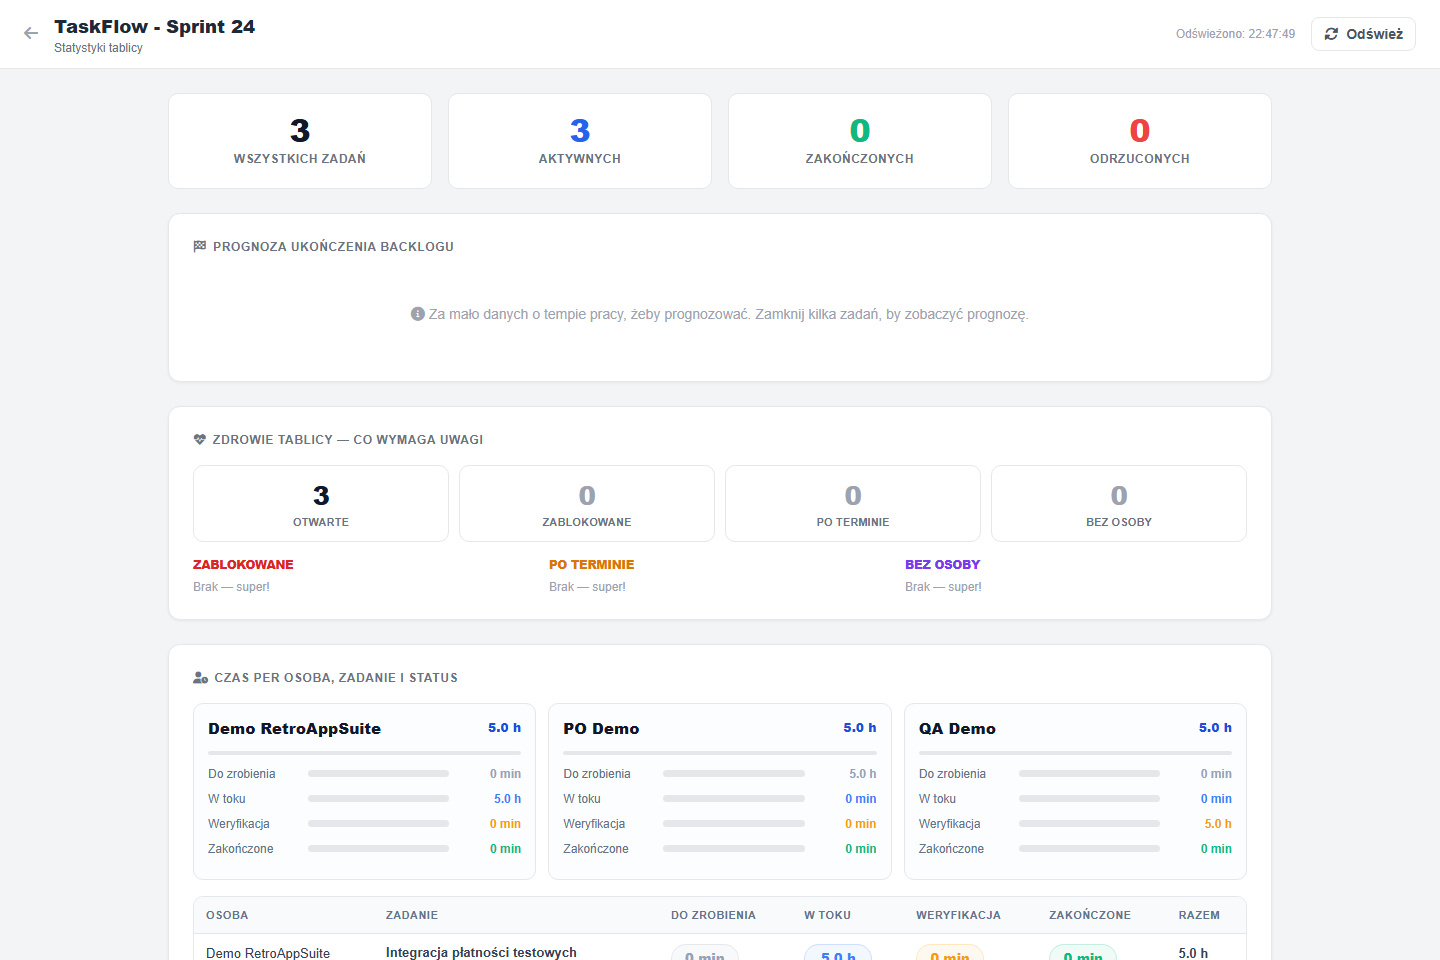Screen dimensions: 1440x960
Task: Click the Razem column header
Action: pos(1199,915)
